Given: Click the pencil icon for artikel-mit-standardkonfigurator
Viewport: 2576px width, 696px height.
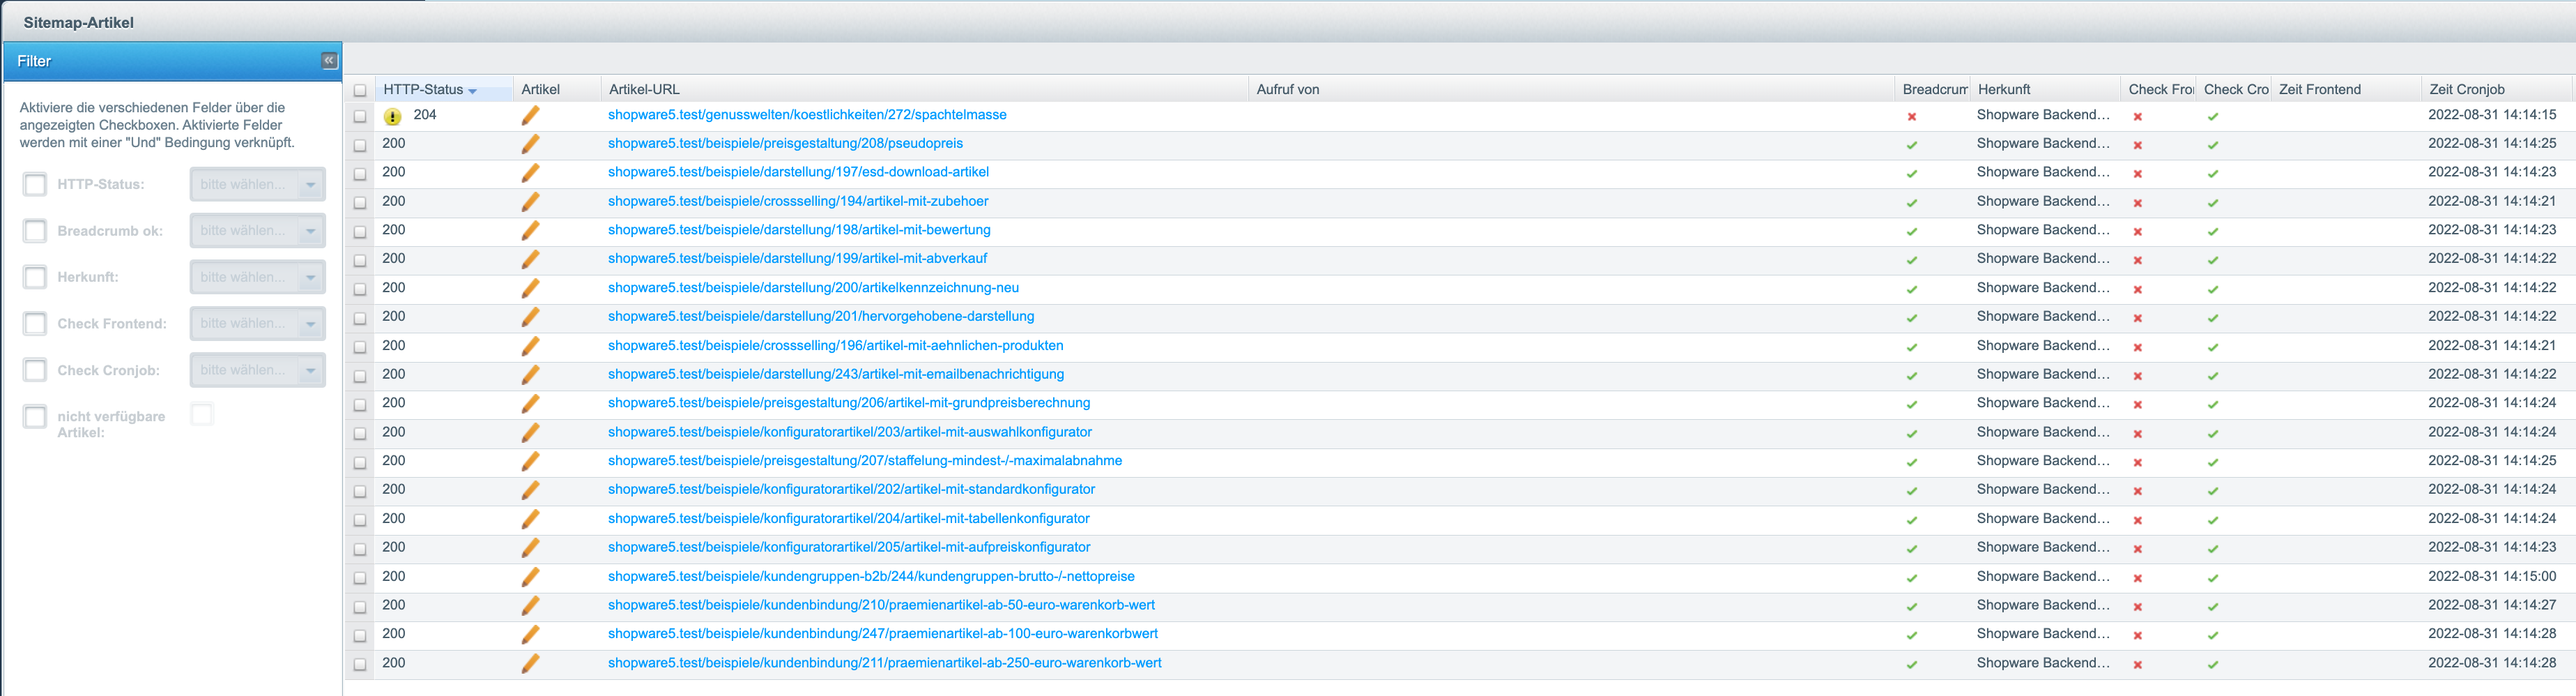Looking at the screenshot, I should coord(531,490).
